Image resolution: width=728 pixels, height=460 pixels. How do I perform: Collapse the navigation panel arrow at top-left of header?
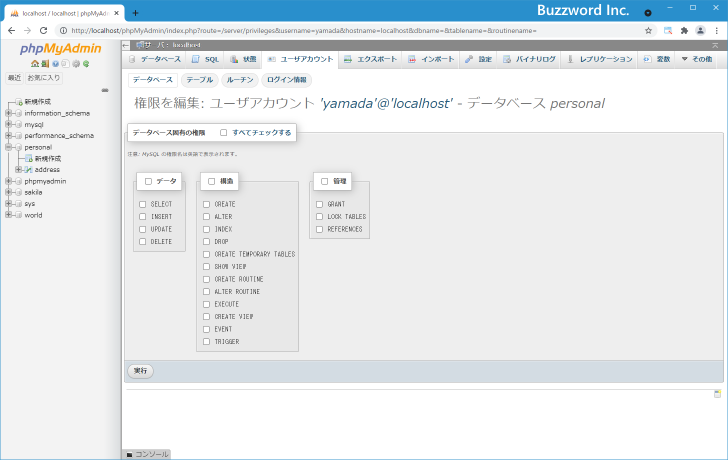126,45
